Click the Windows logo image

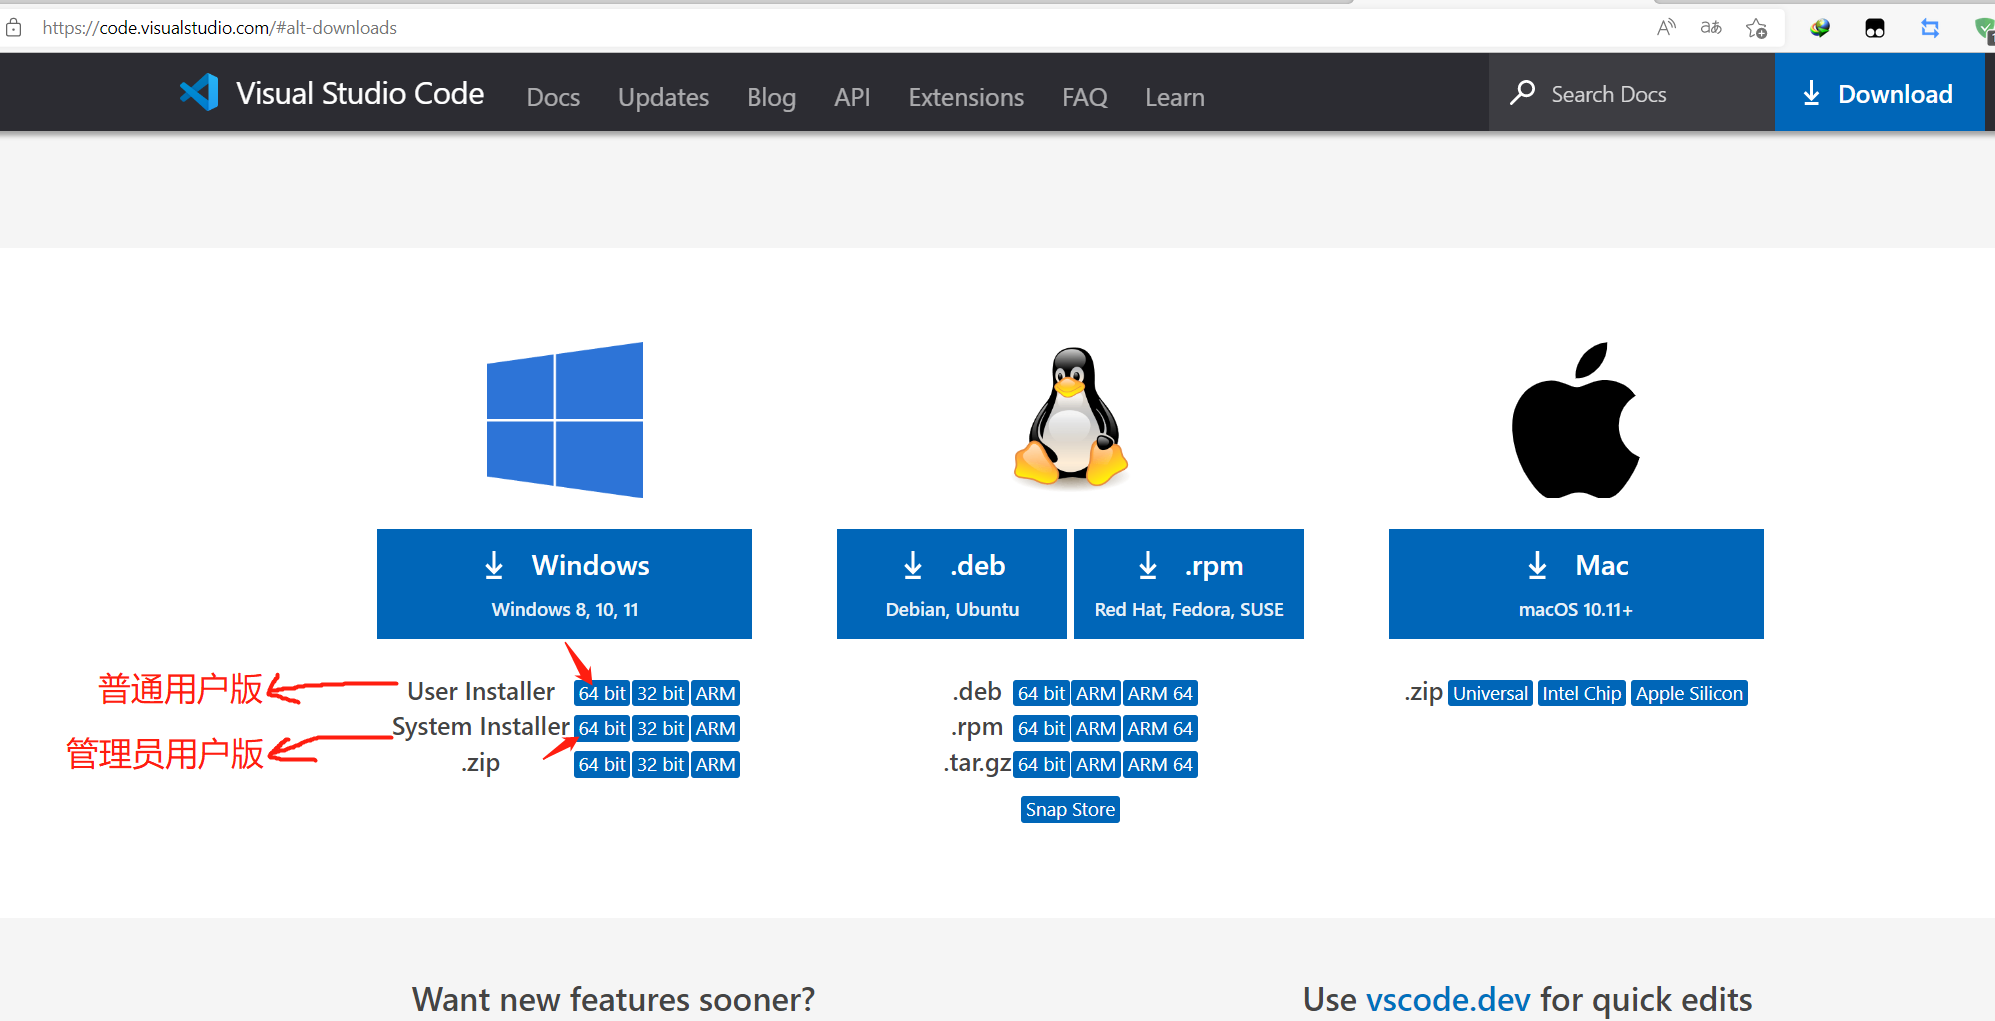[x=565, y=420]
